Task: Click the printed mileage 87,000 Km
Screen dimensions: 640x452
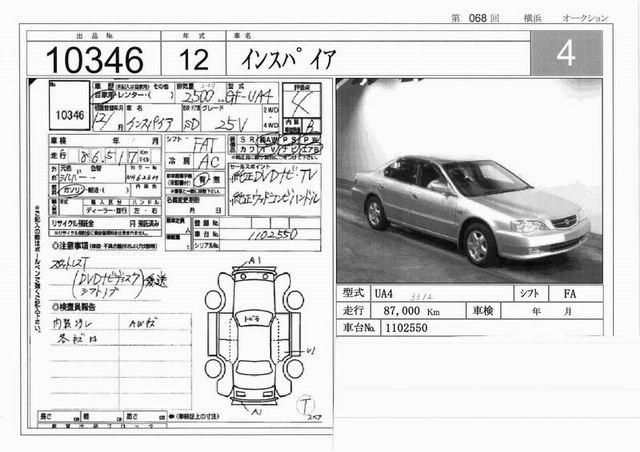Action: [x=411, y=311]
